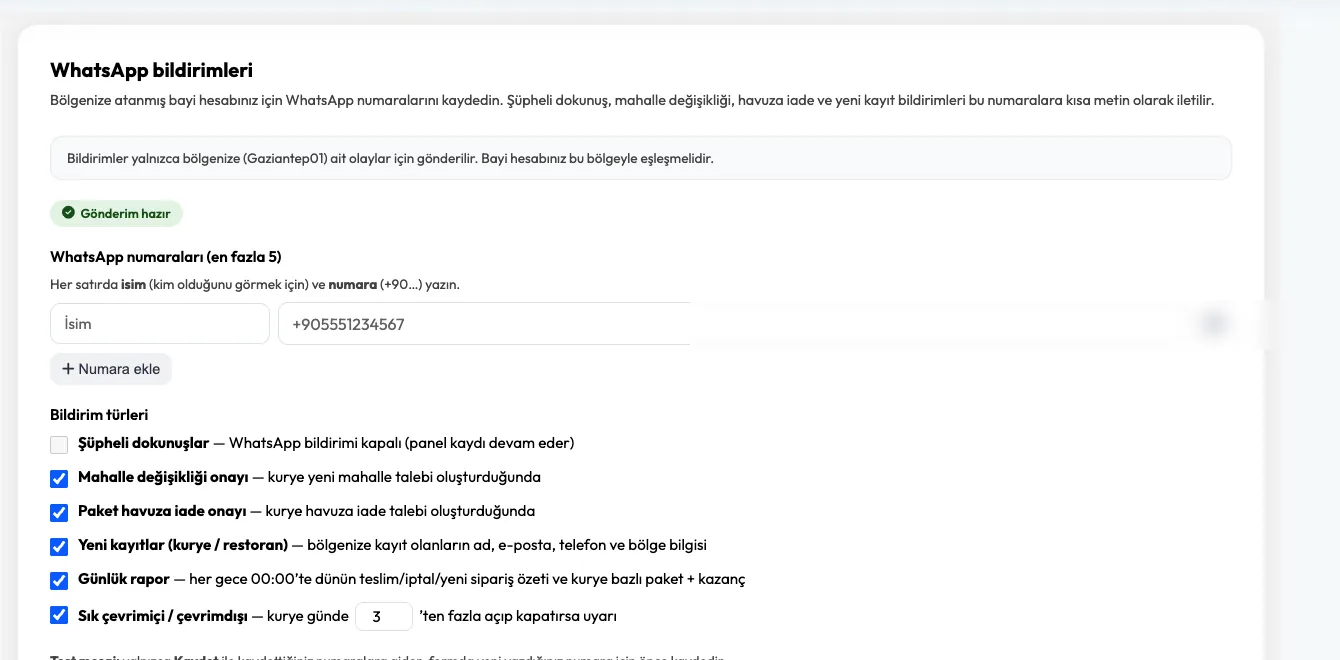Click the WhatsApp numaraları (en fazla 5) label
1340x660 pixels.
(x=166, y=257)
